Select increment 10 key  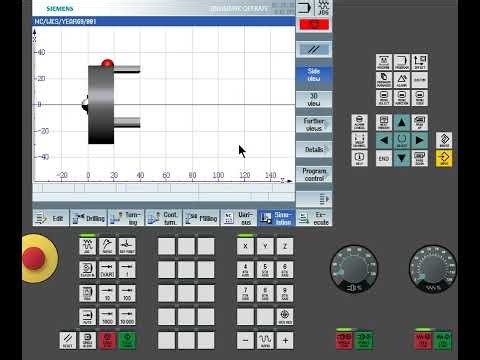point(107,293)
